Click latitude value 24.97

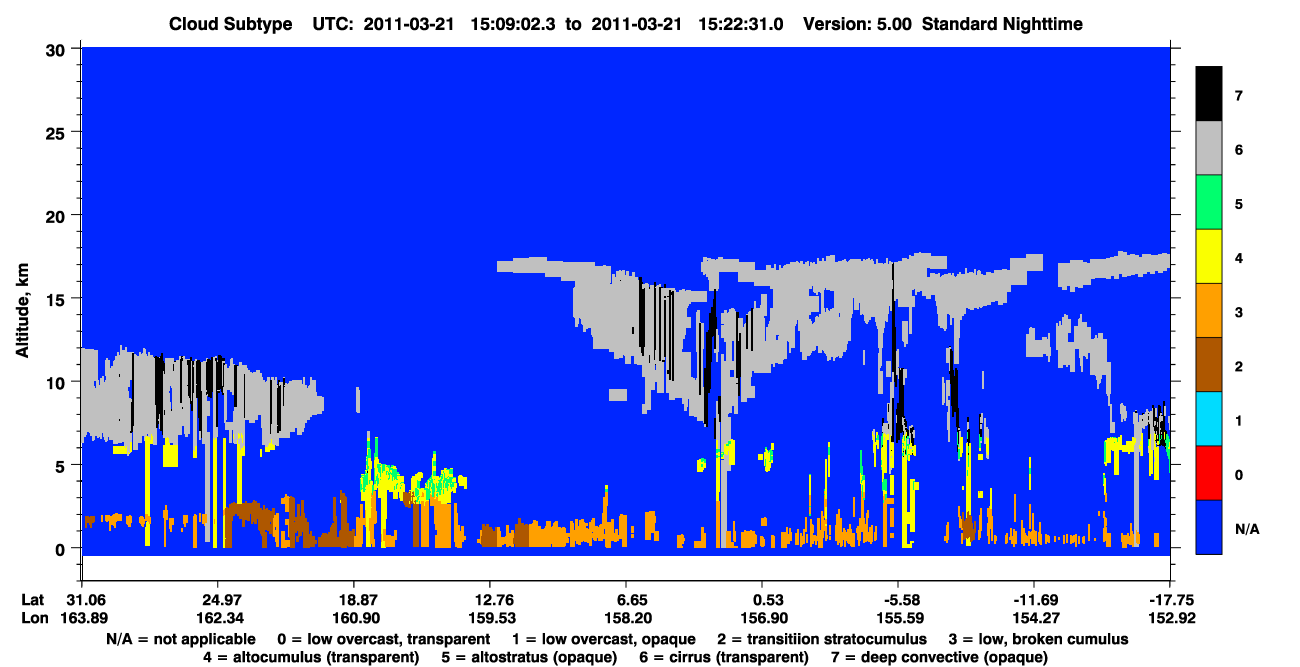point(217,600)
